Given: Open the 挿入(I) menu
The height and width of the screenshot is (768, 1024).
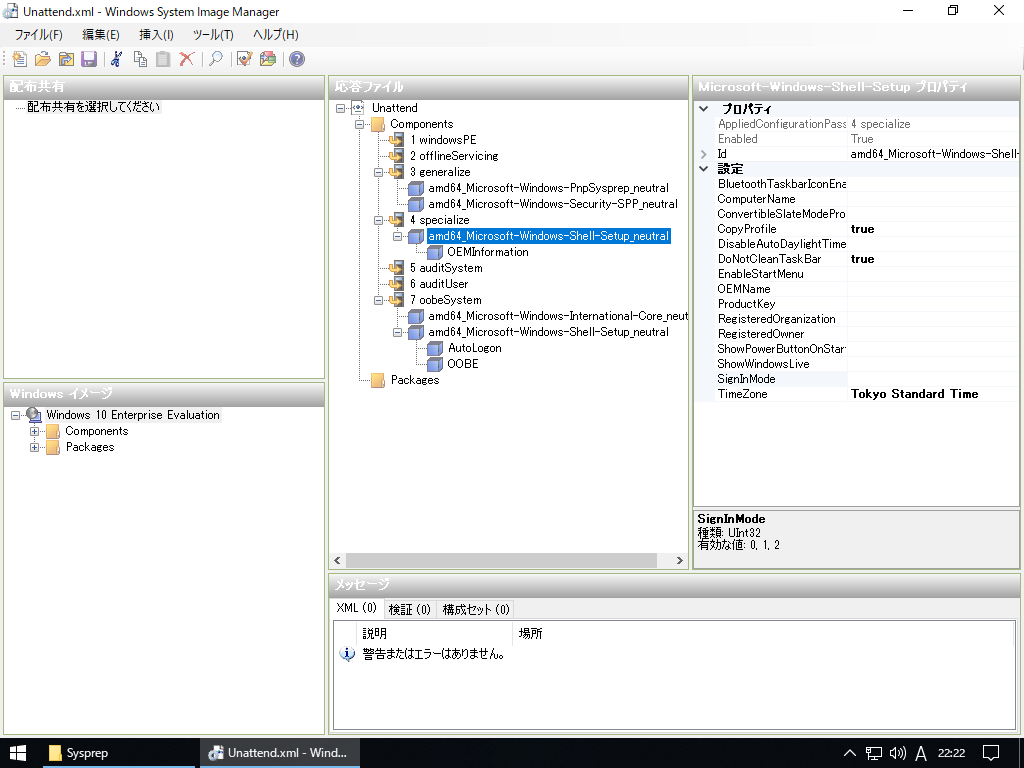Looking at the screenshot, I should point(156,35).
